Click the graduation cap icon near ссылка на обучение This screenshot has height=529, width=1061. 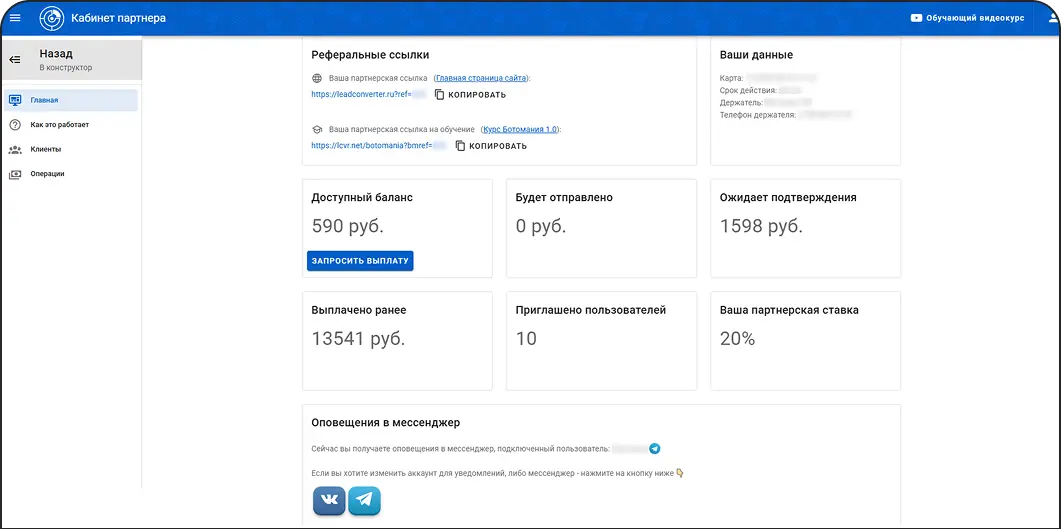(317, 129)
